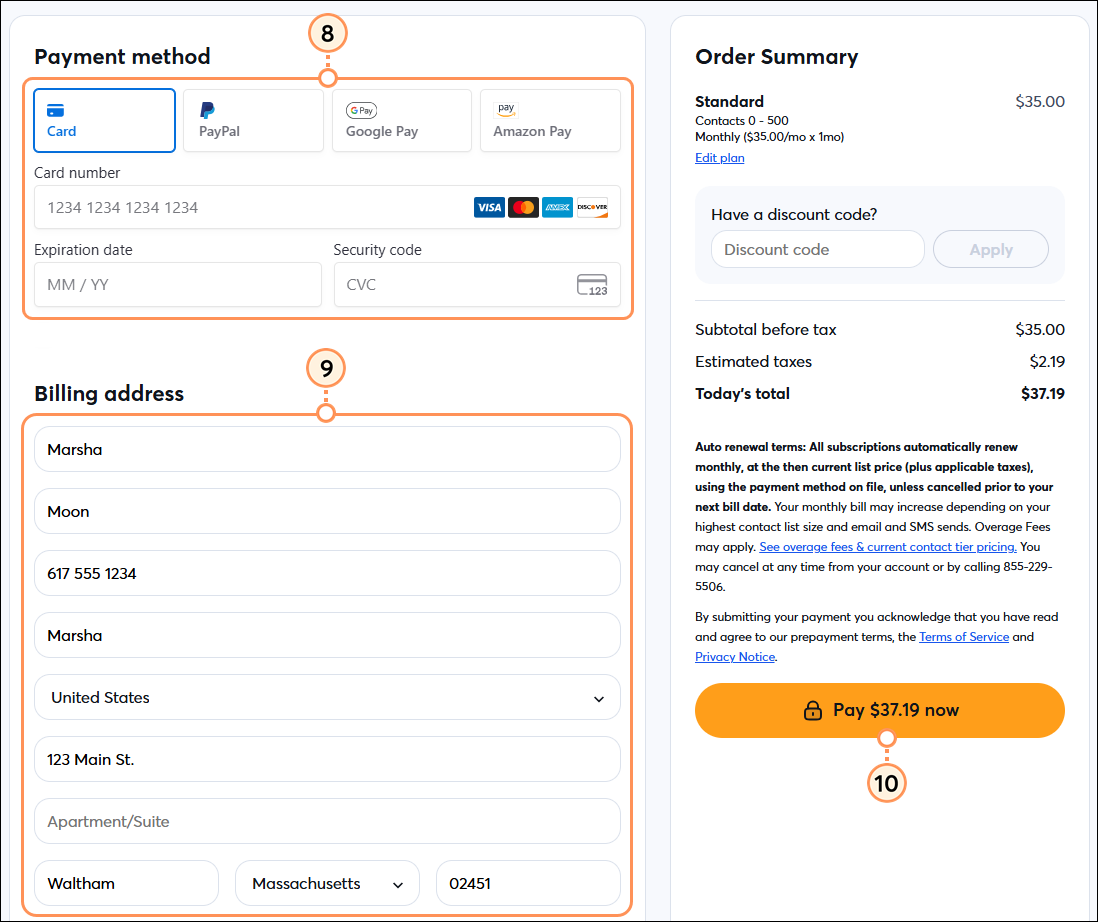This screenshot has height=922, width=1098.
Task: Click the Apply discount button
Action: (990, 249)
